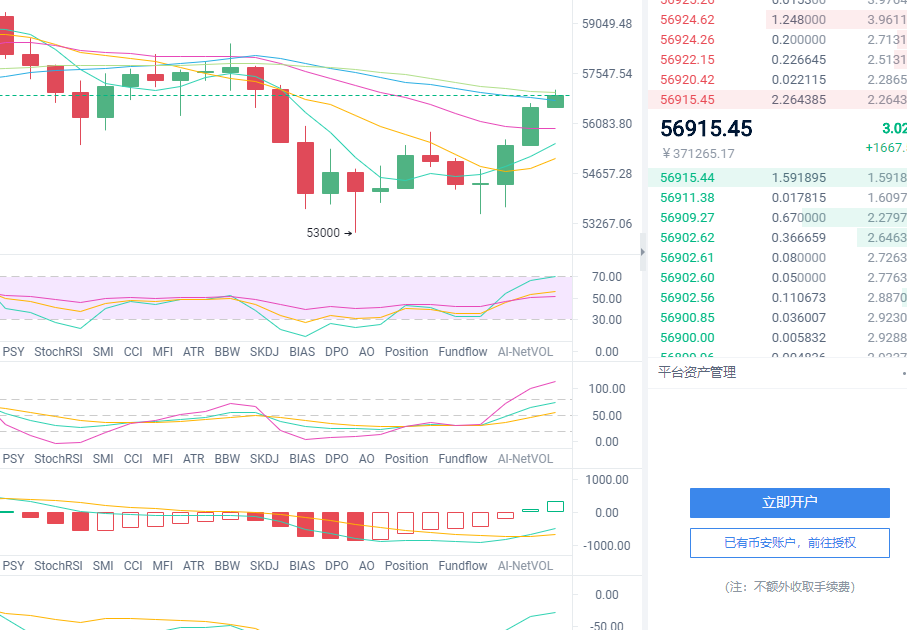Select the 56900.00 bid order row
This screenshot has width=907, height=630.
777,337
